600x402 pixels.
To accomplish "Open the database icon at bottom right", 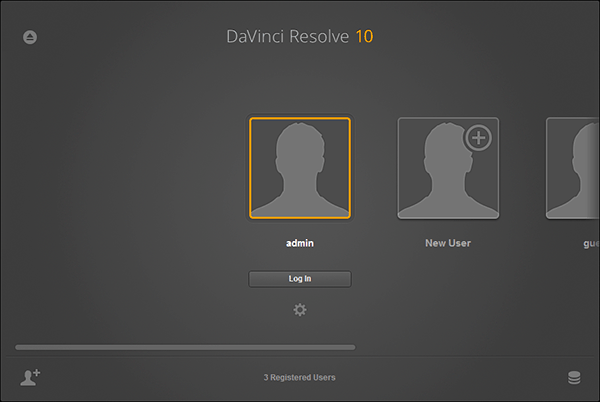I will [574, 378].
